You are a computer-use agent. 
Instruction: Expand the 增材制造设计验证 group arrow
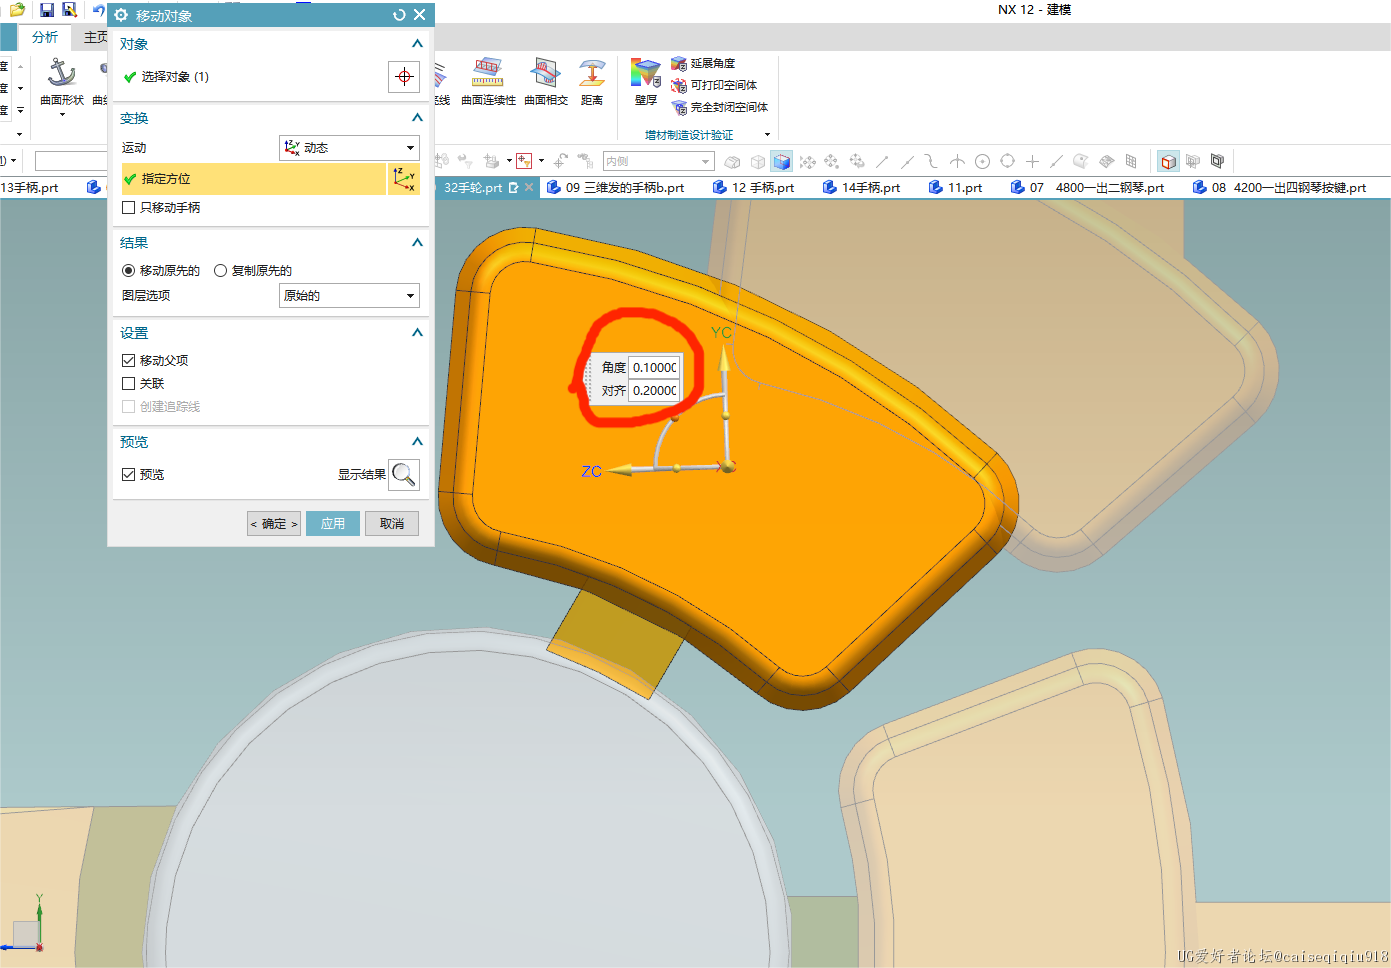[768, 135]
